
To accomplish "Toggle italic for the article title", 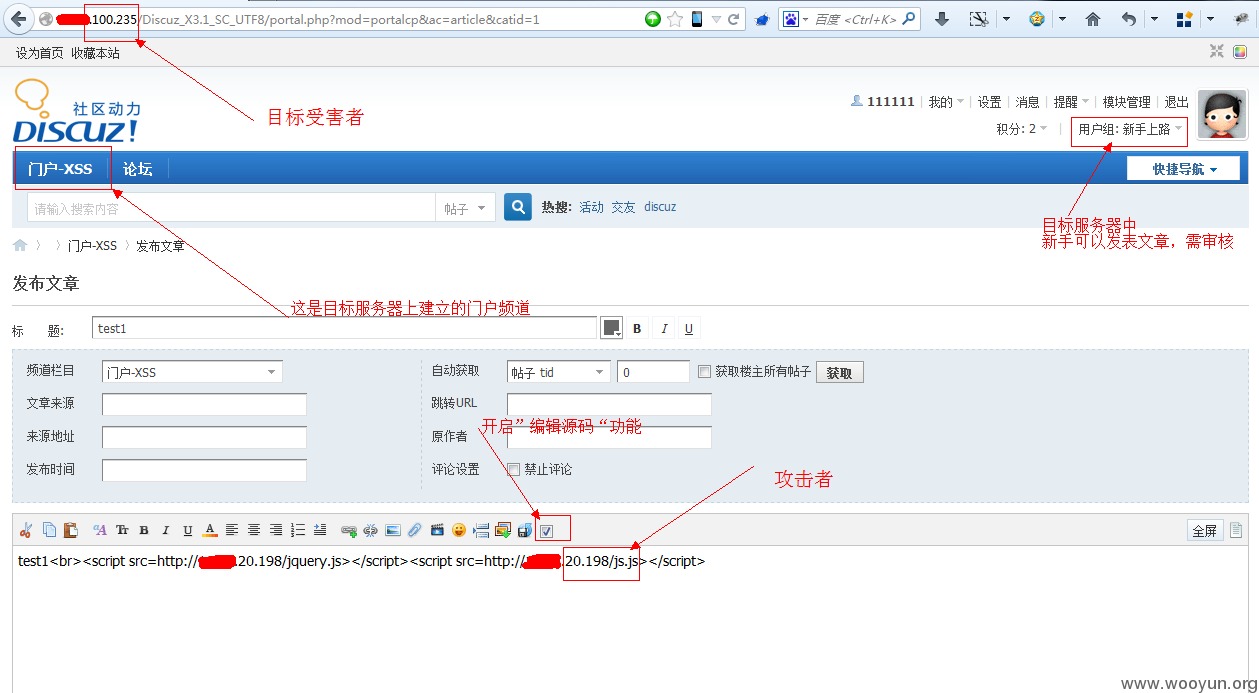I will [663, 329].
